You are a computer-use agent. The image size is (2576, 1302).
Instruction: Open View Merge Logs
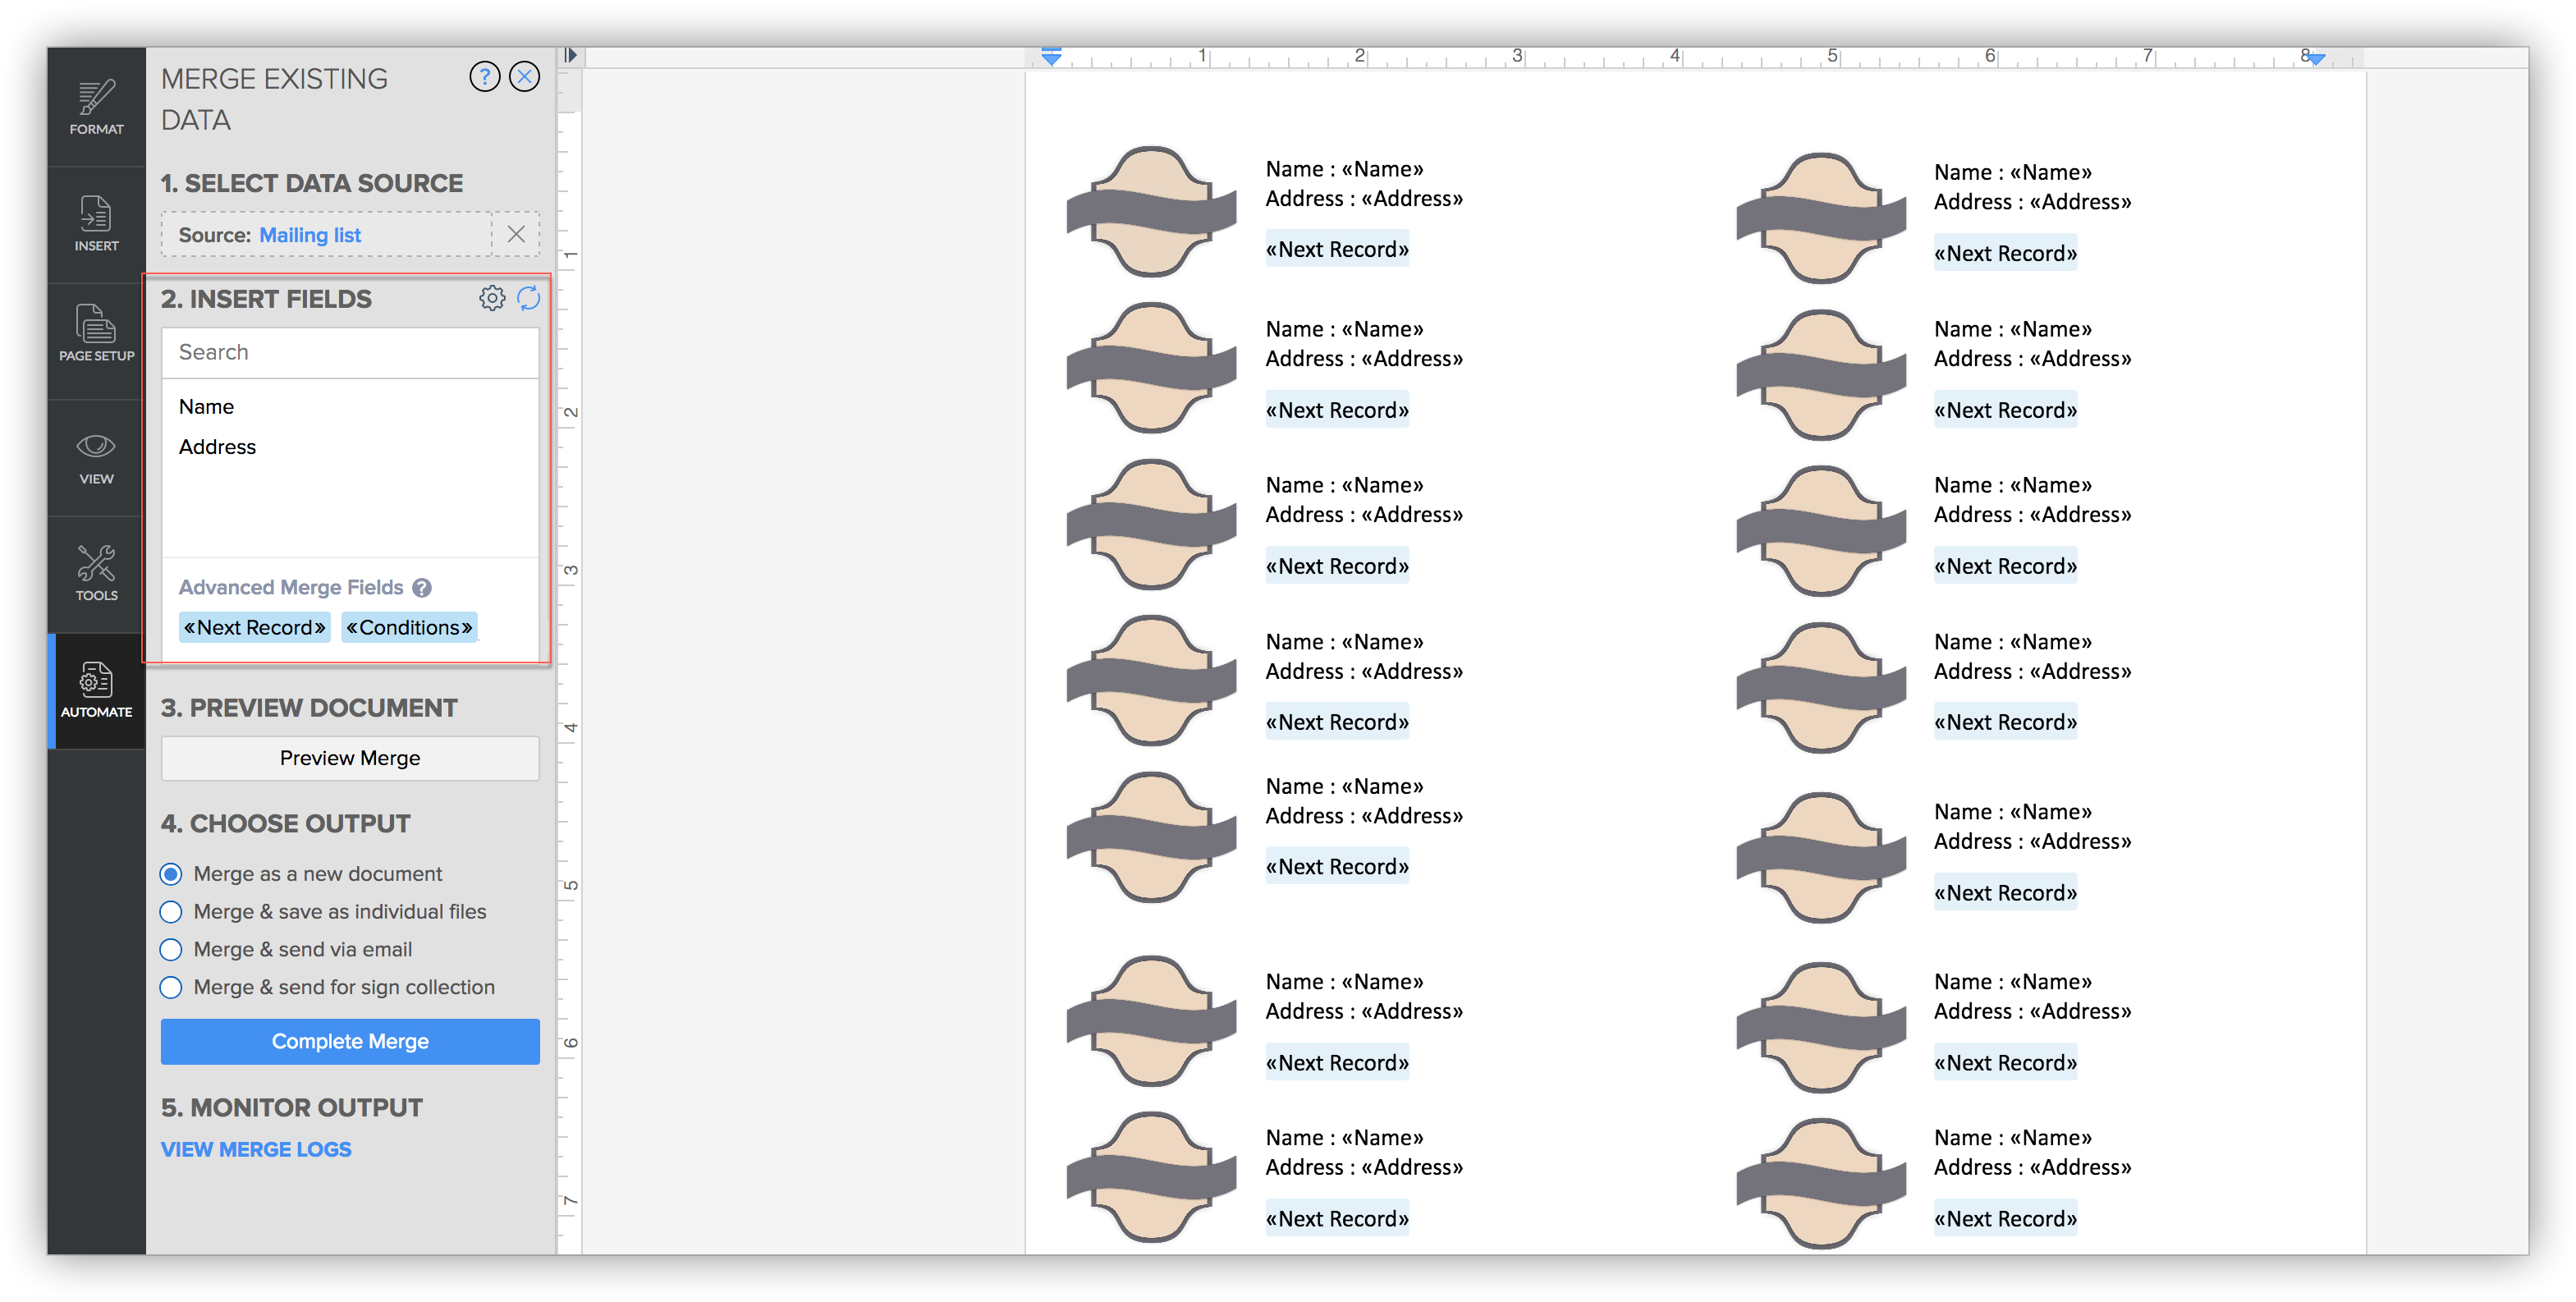point(256,1148)
